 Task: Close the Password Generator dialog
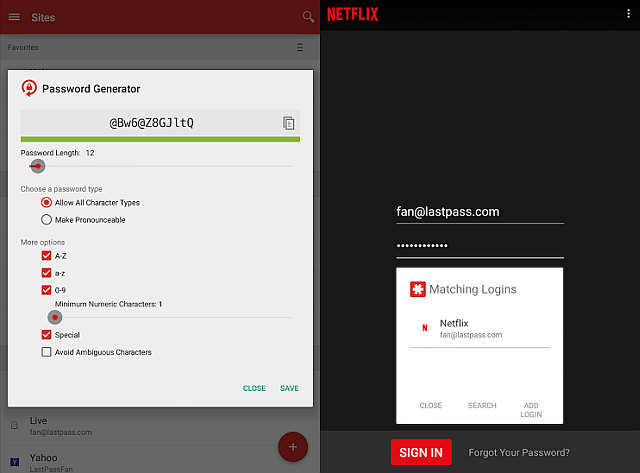(254, 388)
